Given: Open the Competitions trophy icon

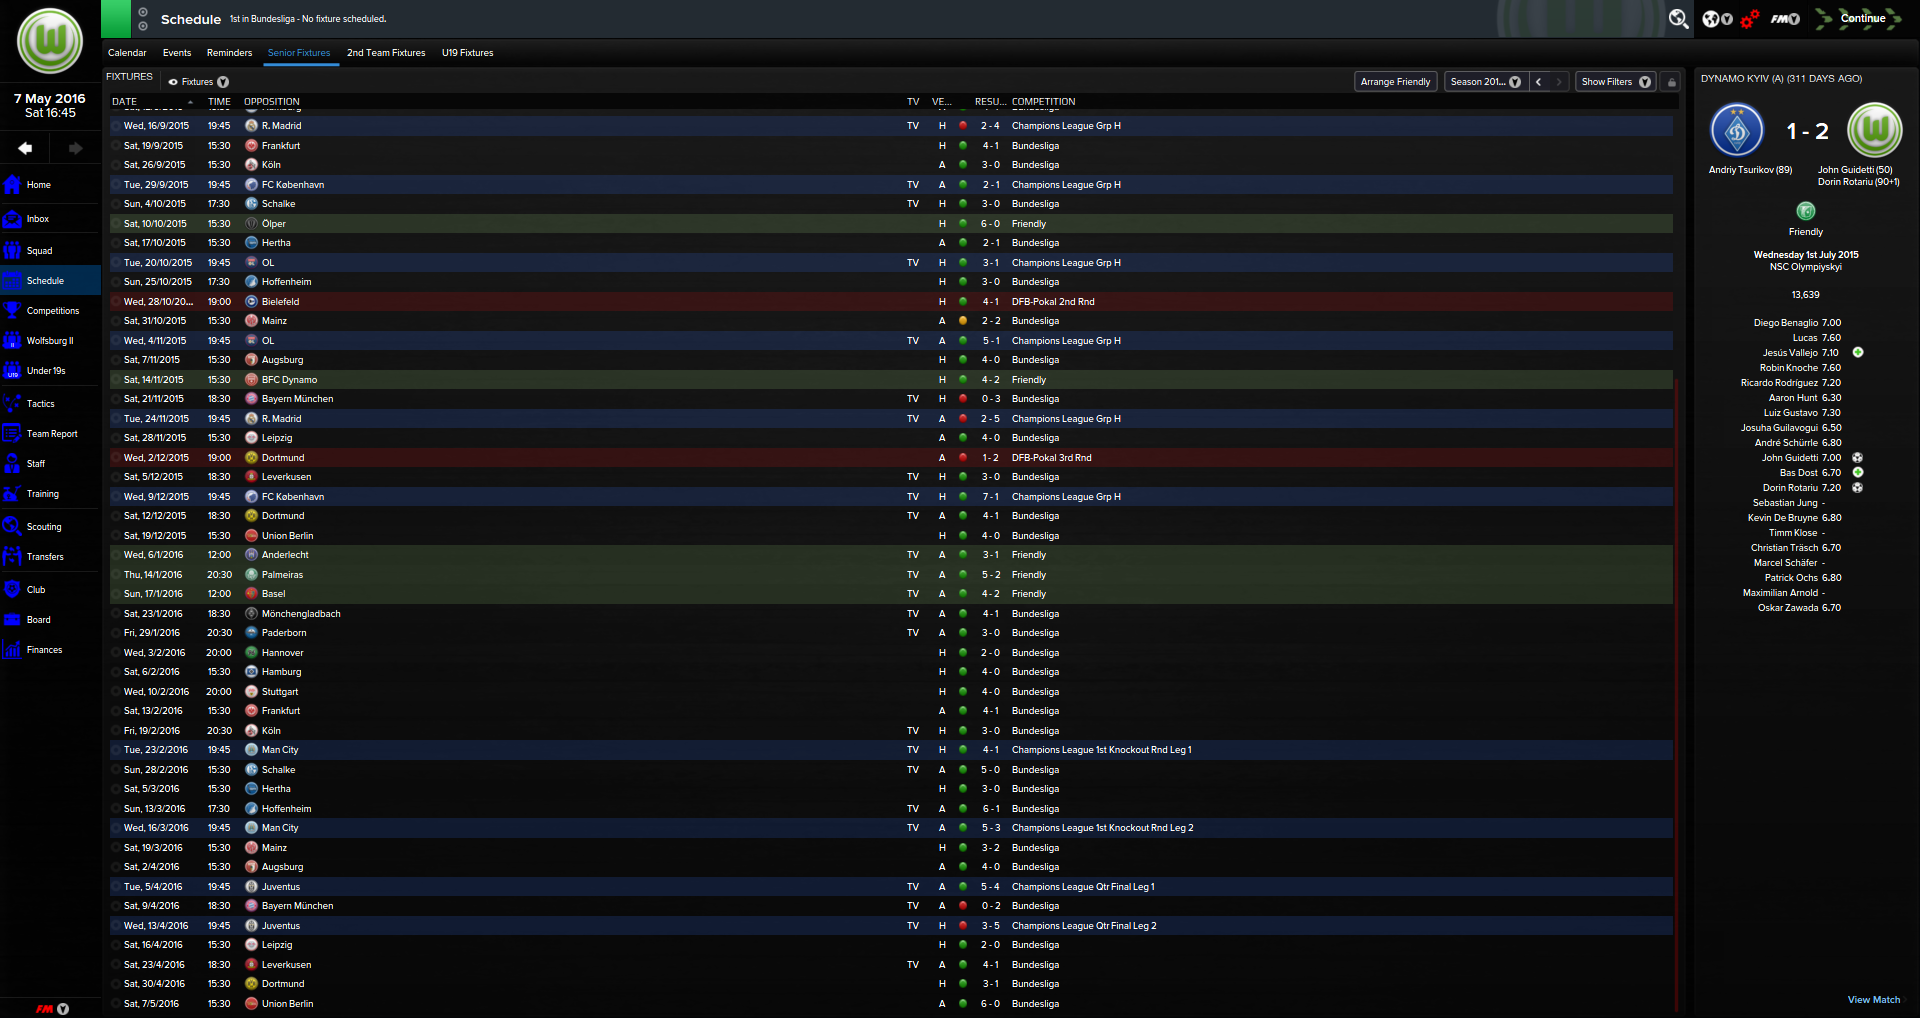Looking at the screenshot, I should coord(12,311).
